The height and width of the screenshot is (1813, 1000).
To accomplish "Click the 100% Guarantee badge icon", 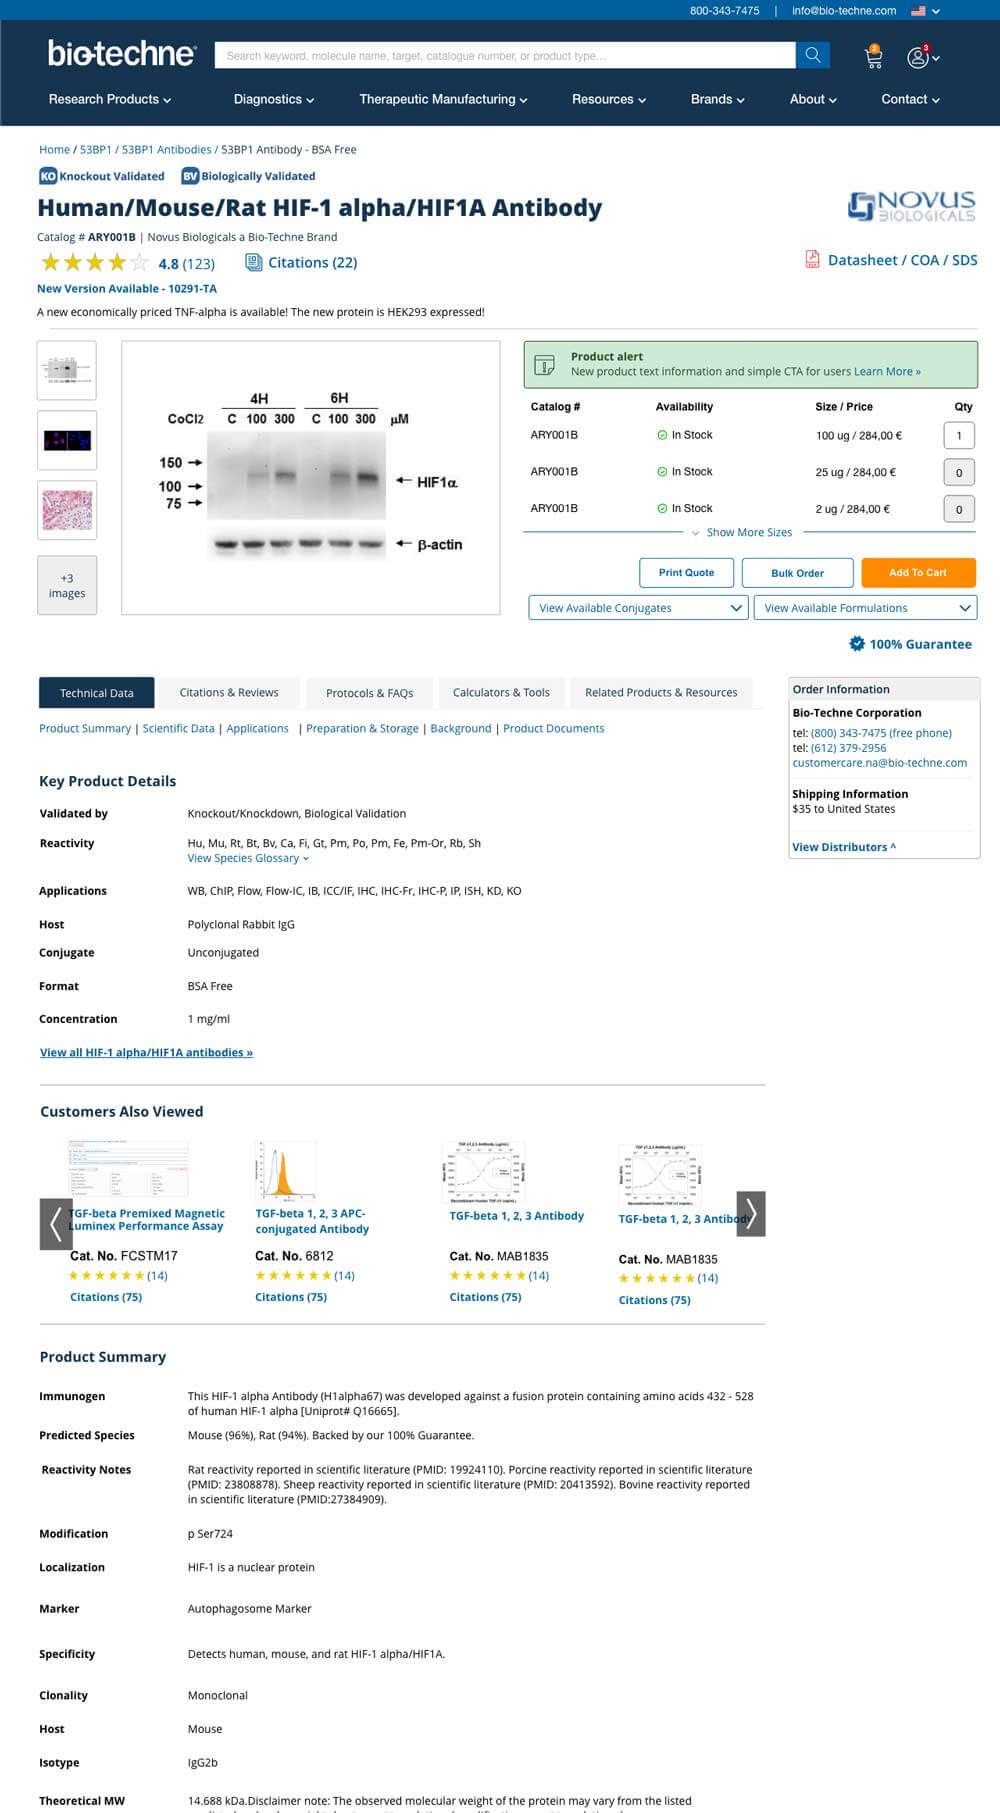I will click(x=857, y=644).
